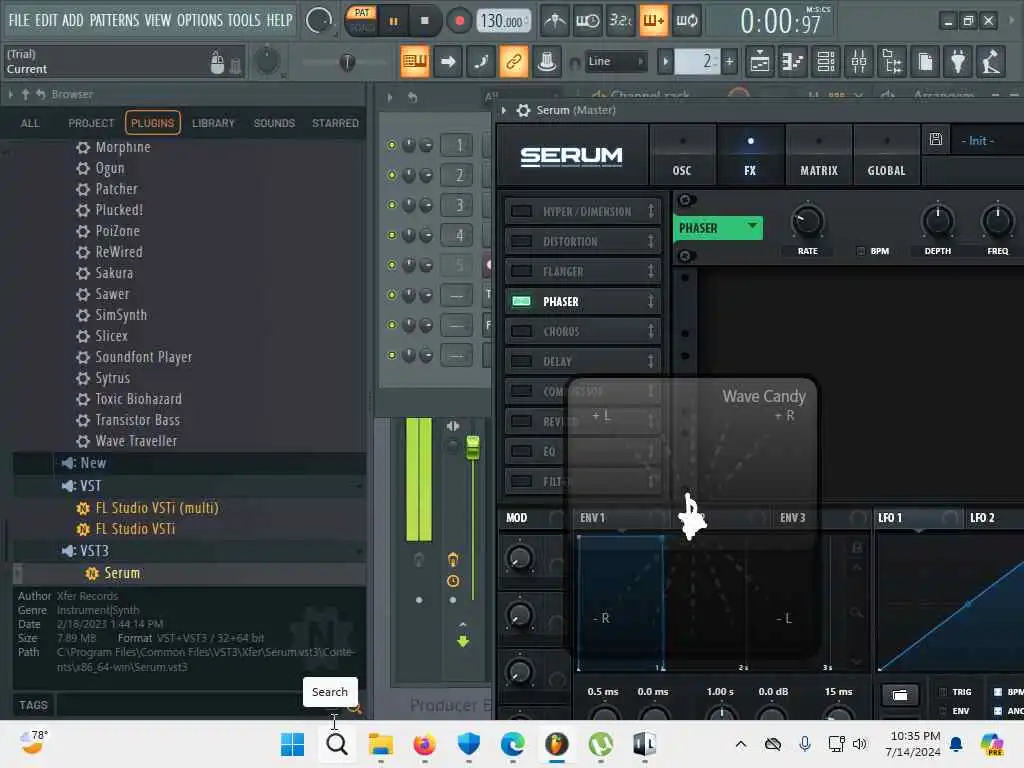Toggle the BPM checkbox under phaser rate

click(x=861, y=251)
